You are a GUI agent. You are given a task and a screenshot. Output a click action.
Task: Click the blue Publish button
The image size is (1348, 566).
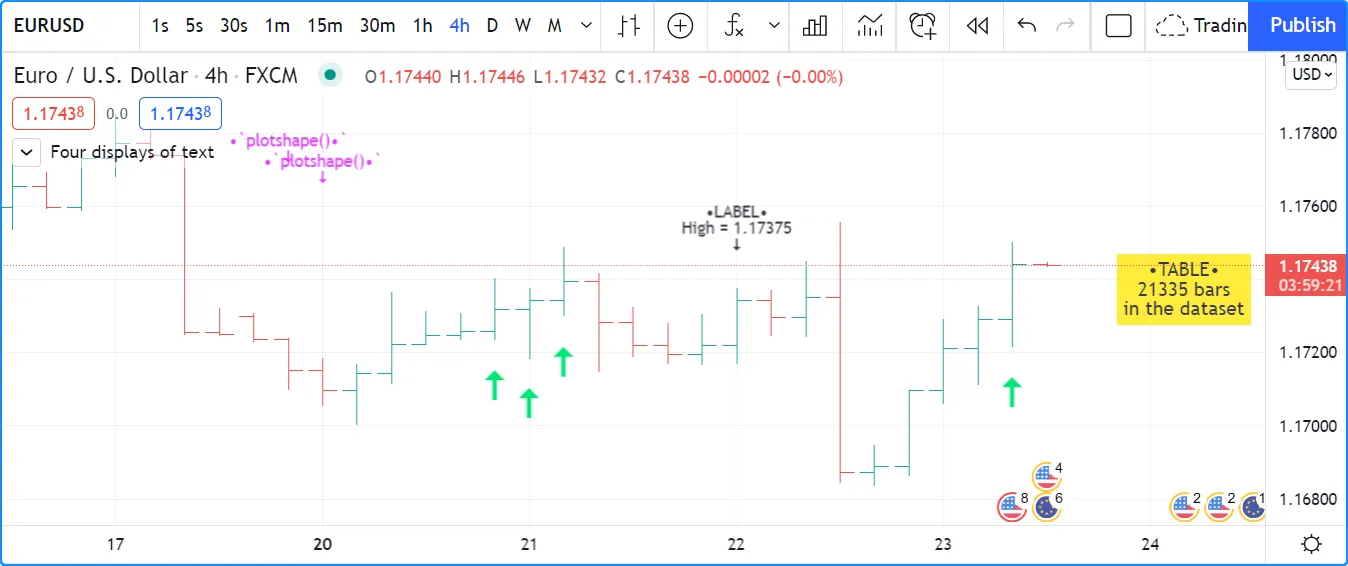click(1302, 26)
